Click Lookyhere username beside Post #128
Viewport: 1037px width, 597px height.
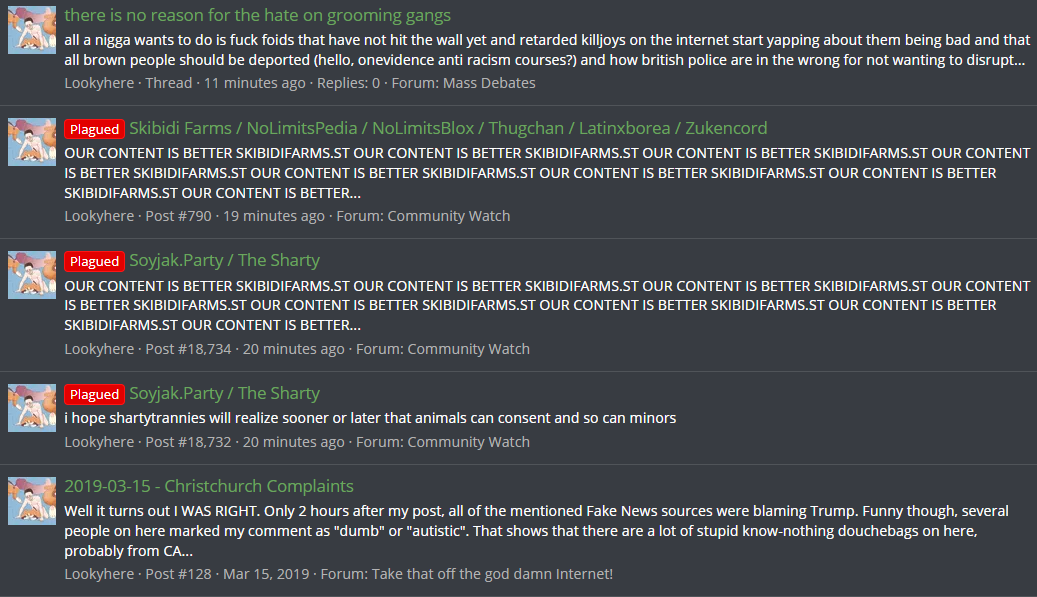(99, 574)
